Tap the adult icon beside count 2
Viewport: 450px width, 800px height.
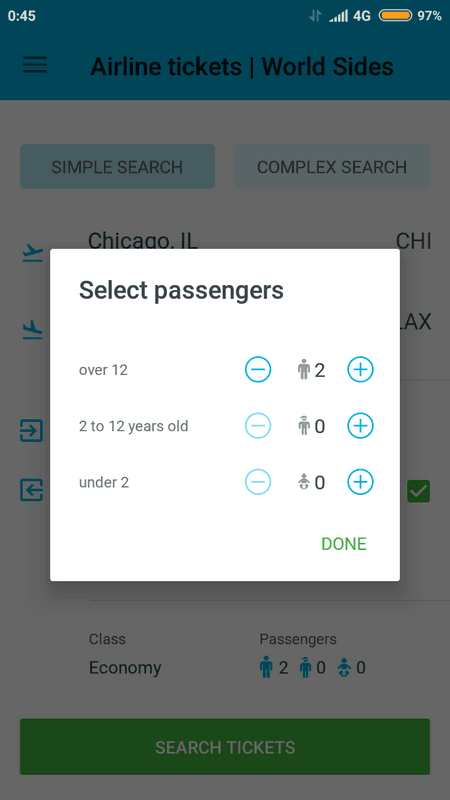click(304, 370)
